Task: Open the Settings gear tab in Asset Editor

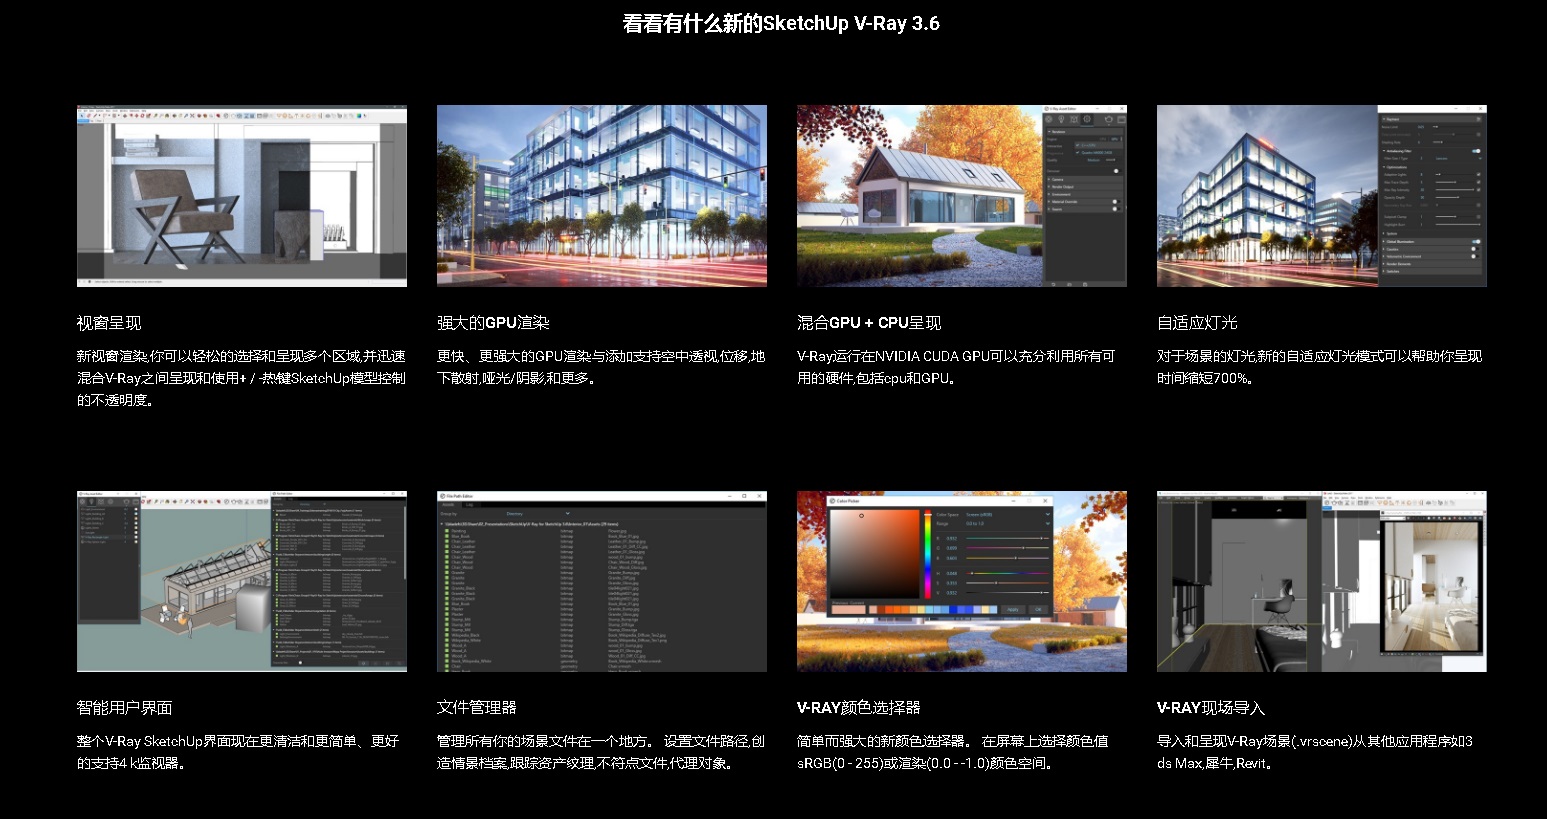Action: coord(1088,120)
